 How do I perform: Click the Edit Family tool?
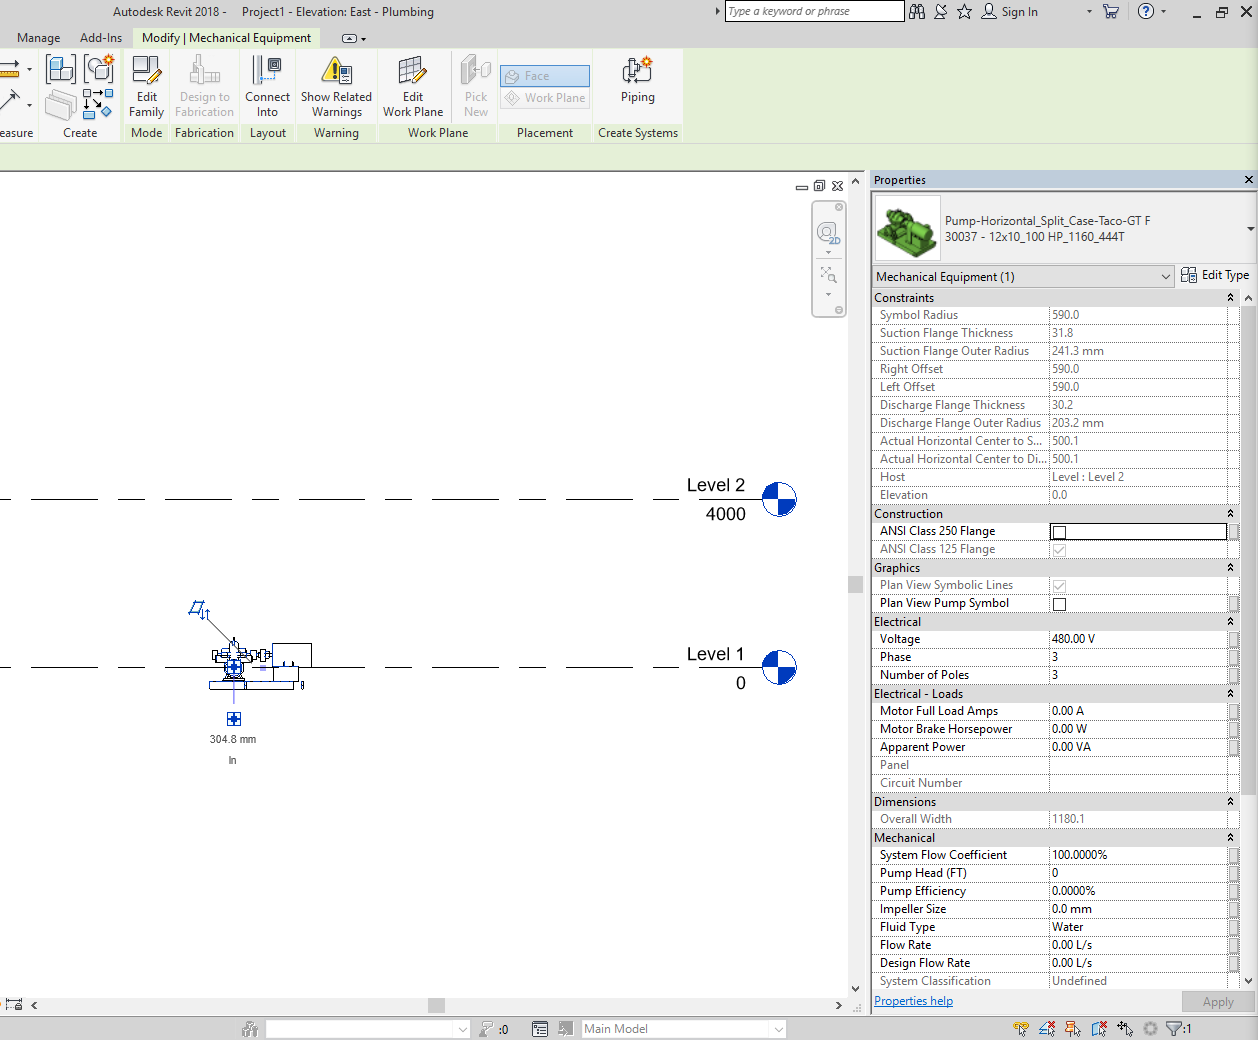(146, 86)
